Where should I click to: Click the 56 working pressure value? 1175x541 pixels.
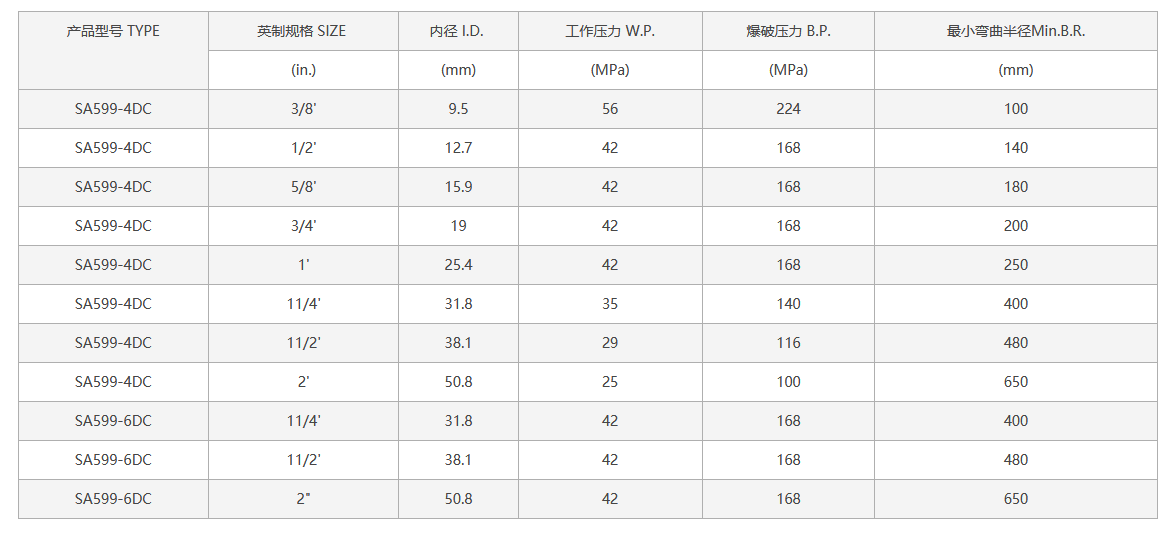point(610,109)
